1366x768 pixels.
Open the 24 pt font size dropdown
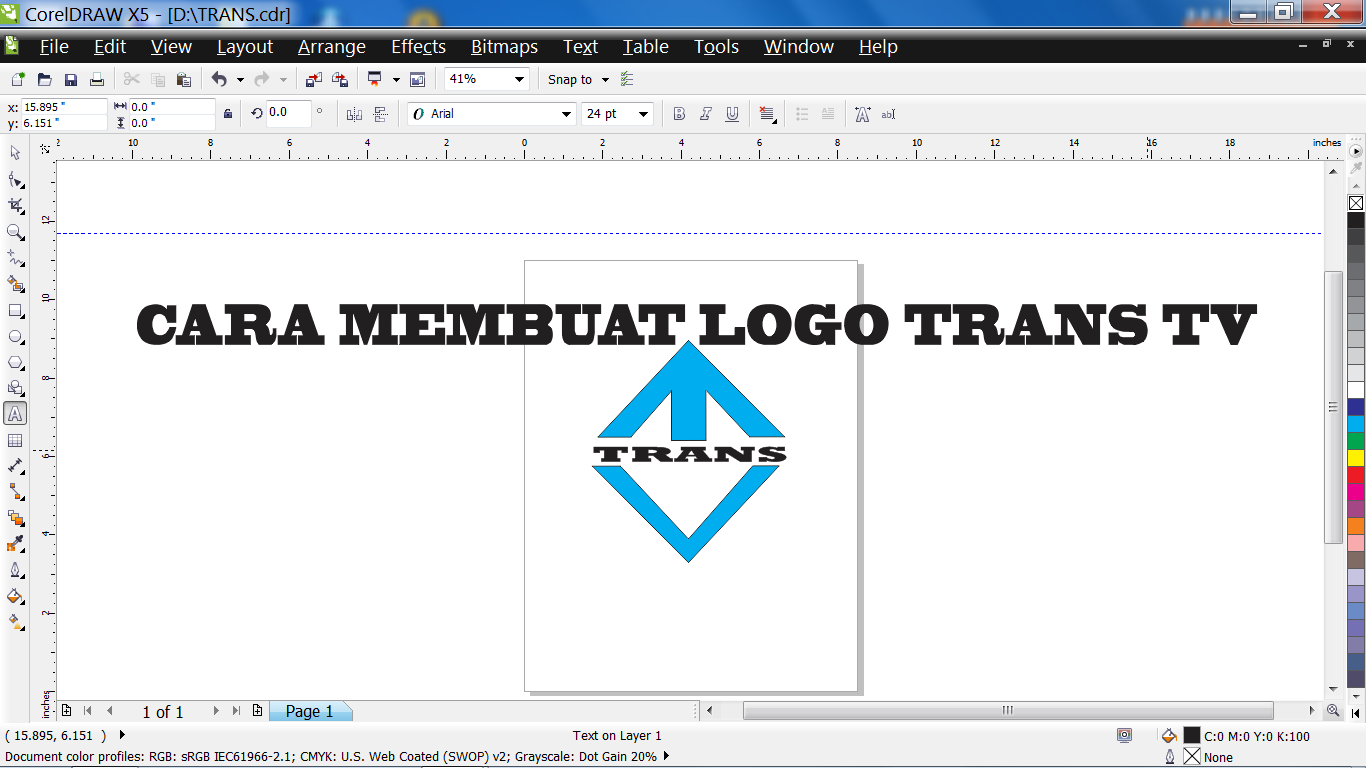click(x=644, y=113)
